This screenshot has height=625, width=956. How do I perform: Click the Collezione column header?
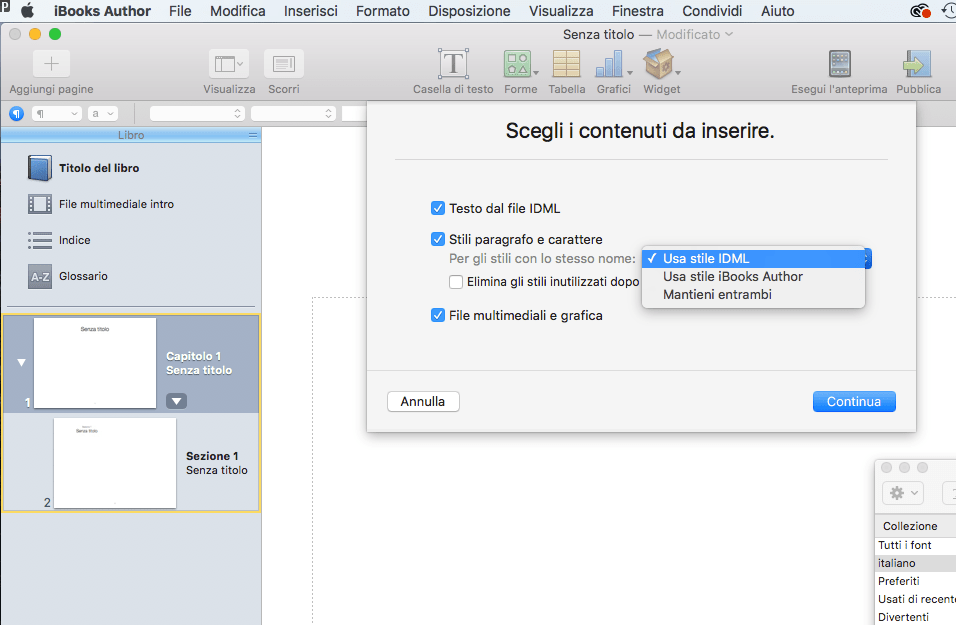pos(915,526)
